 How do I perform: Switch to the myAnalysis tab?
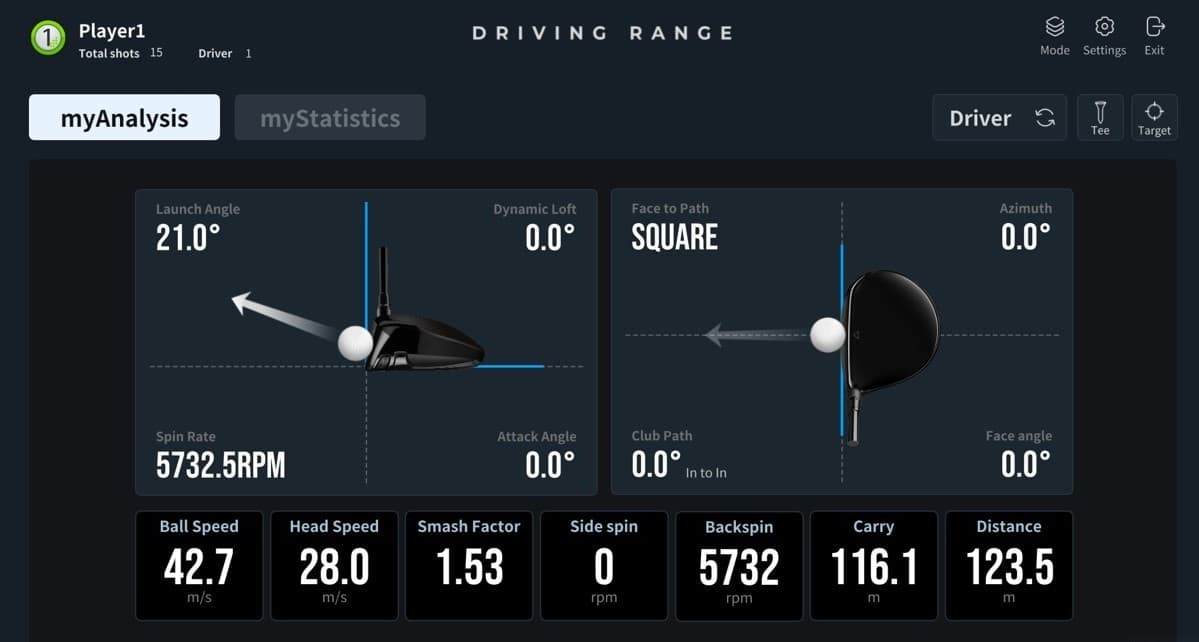[x=124, y=118]
